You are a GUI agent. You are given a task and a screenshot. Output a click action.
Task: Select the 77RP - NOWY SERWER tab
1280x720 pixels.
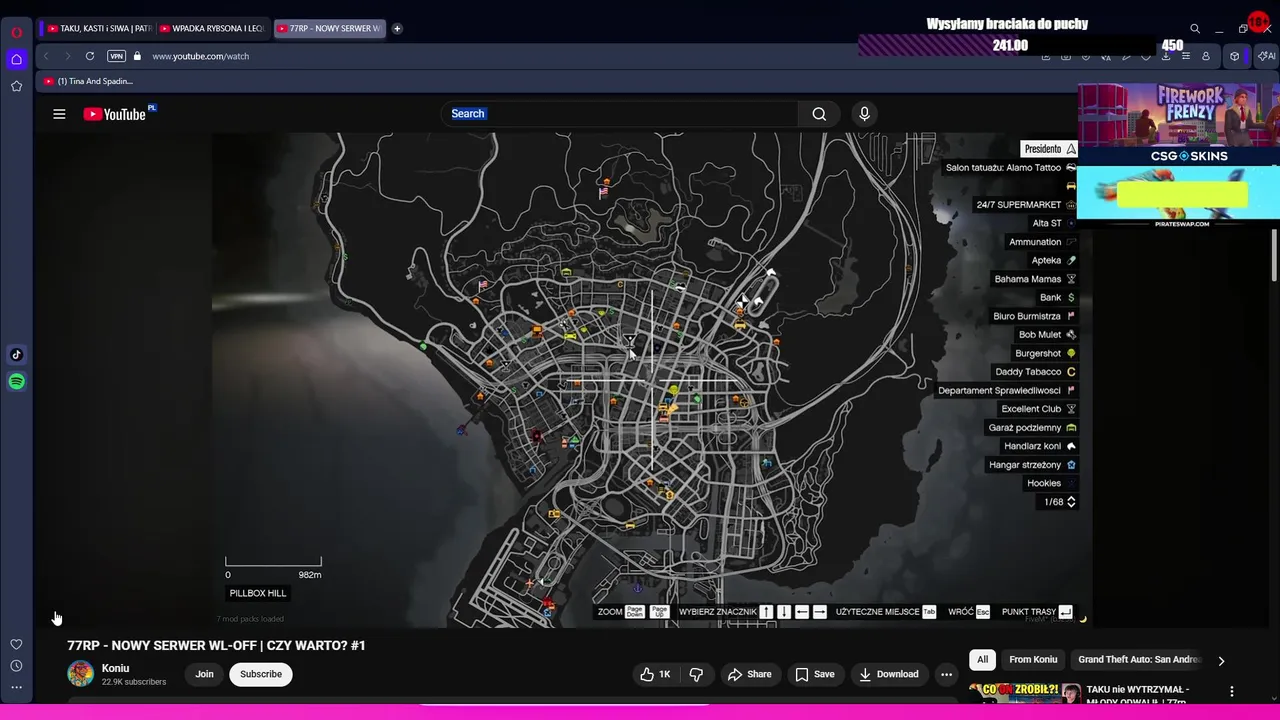[329, 28]
